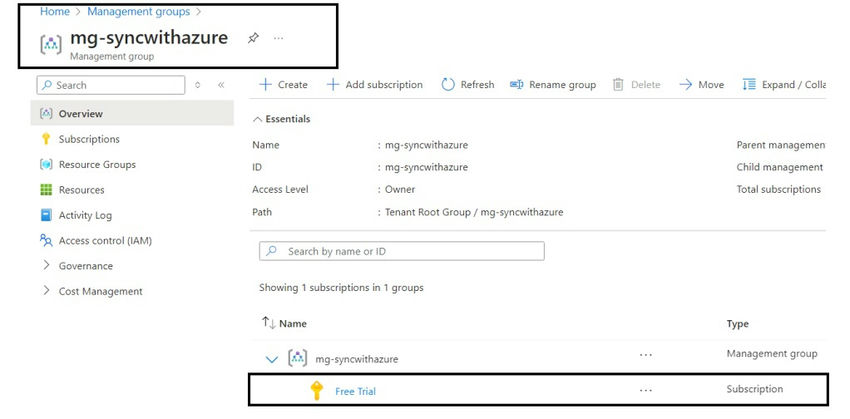
Task: Select the mg-syncwithazure row name text
Action: tap(357, 359)
